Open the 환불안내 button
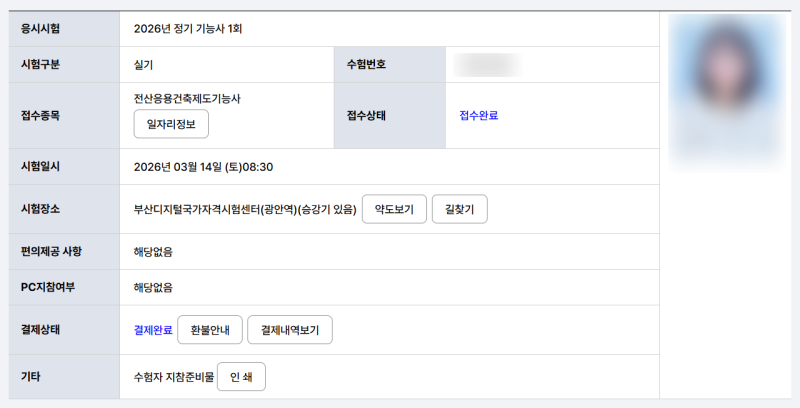Screen dimensions: 800x408 click(210, 330)
